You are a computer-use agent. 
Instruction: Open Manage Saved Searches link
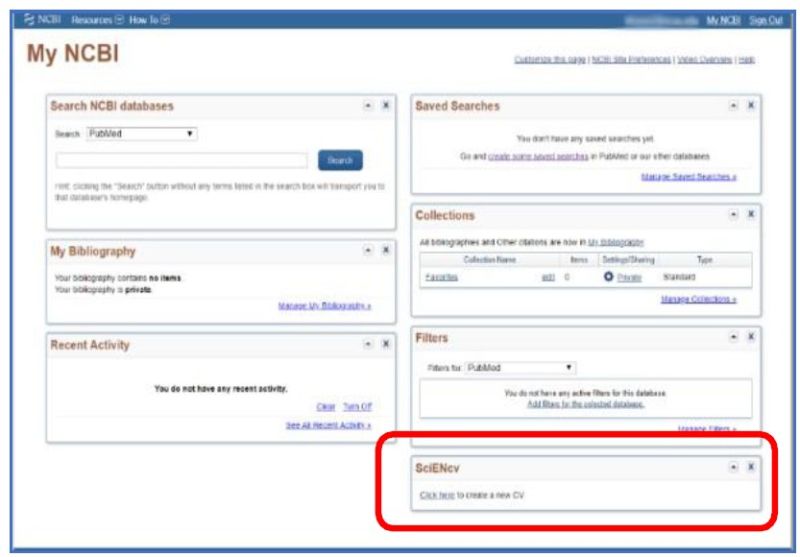coord(689,176)
